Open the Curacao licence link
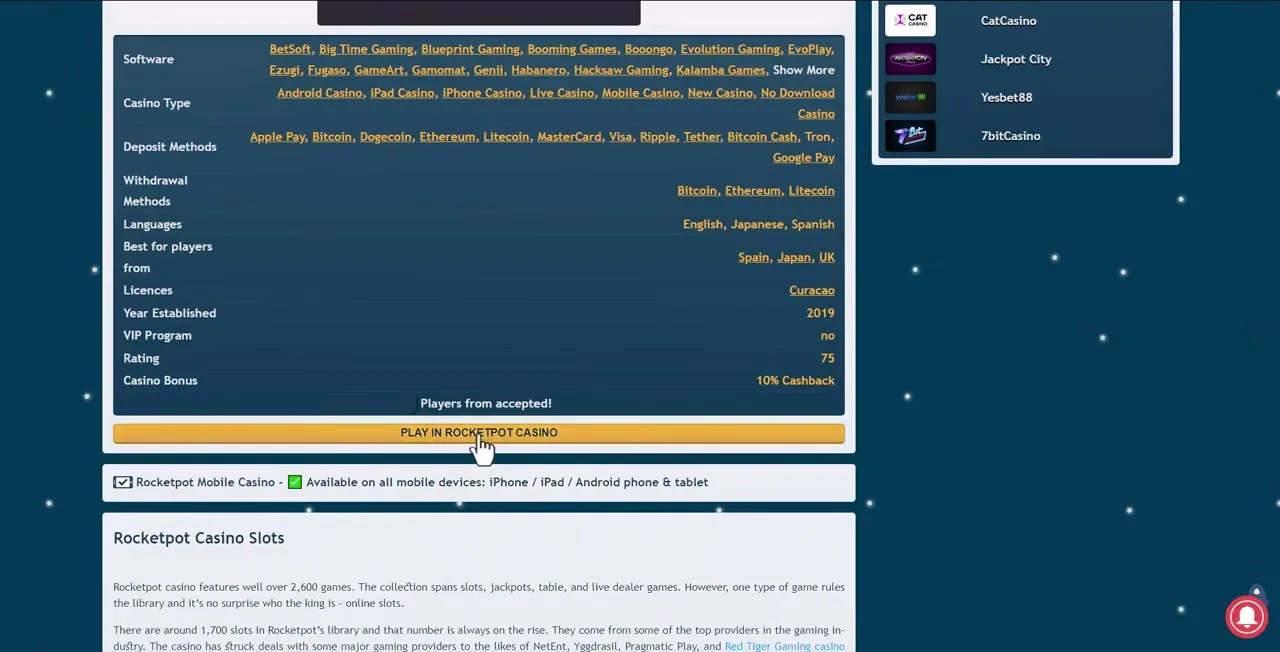 [x=812, y=291]
